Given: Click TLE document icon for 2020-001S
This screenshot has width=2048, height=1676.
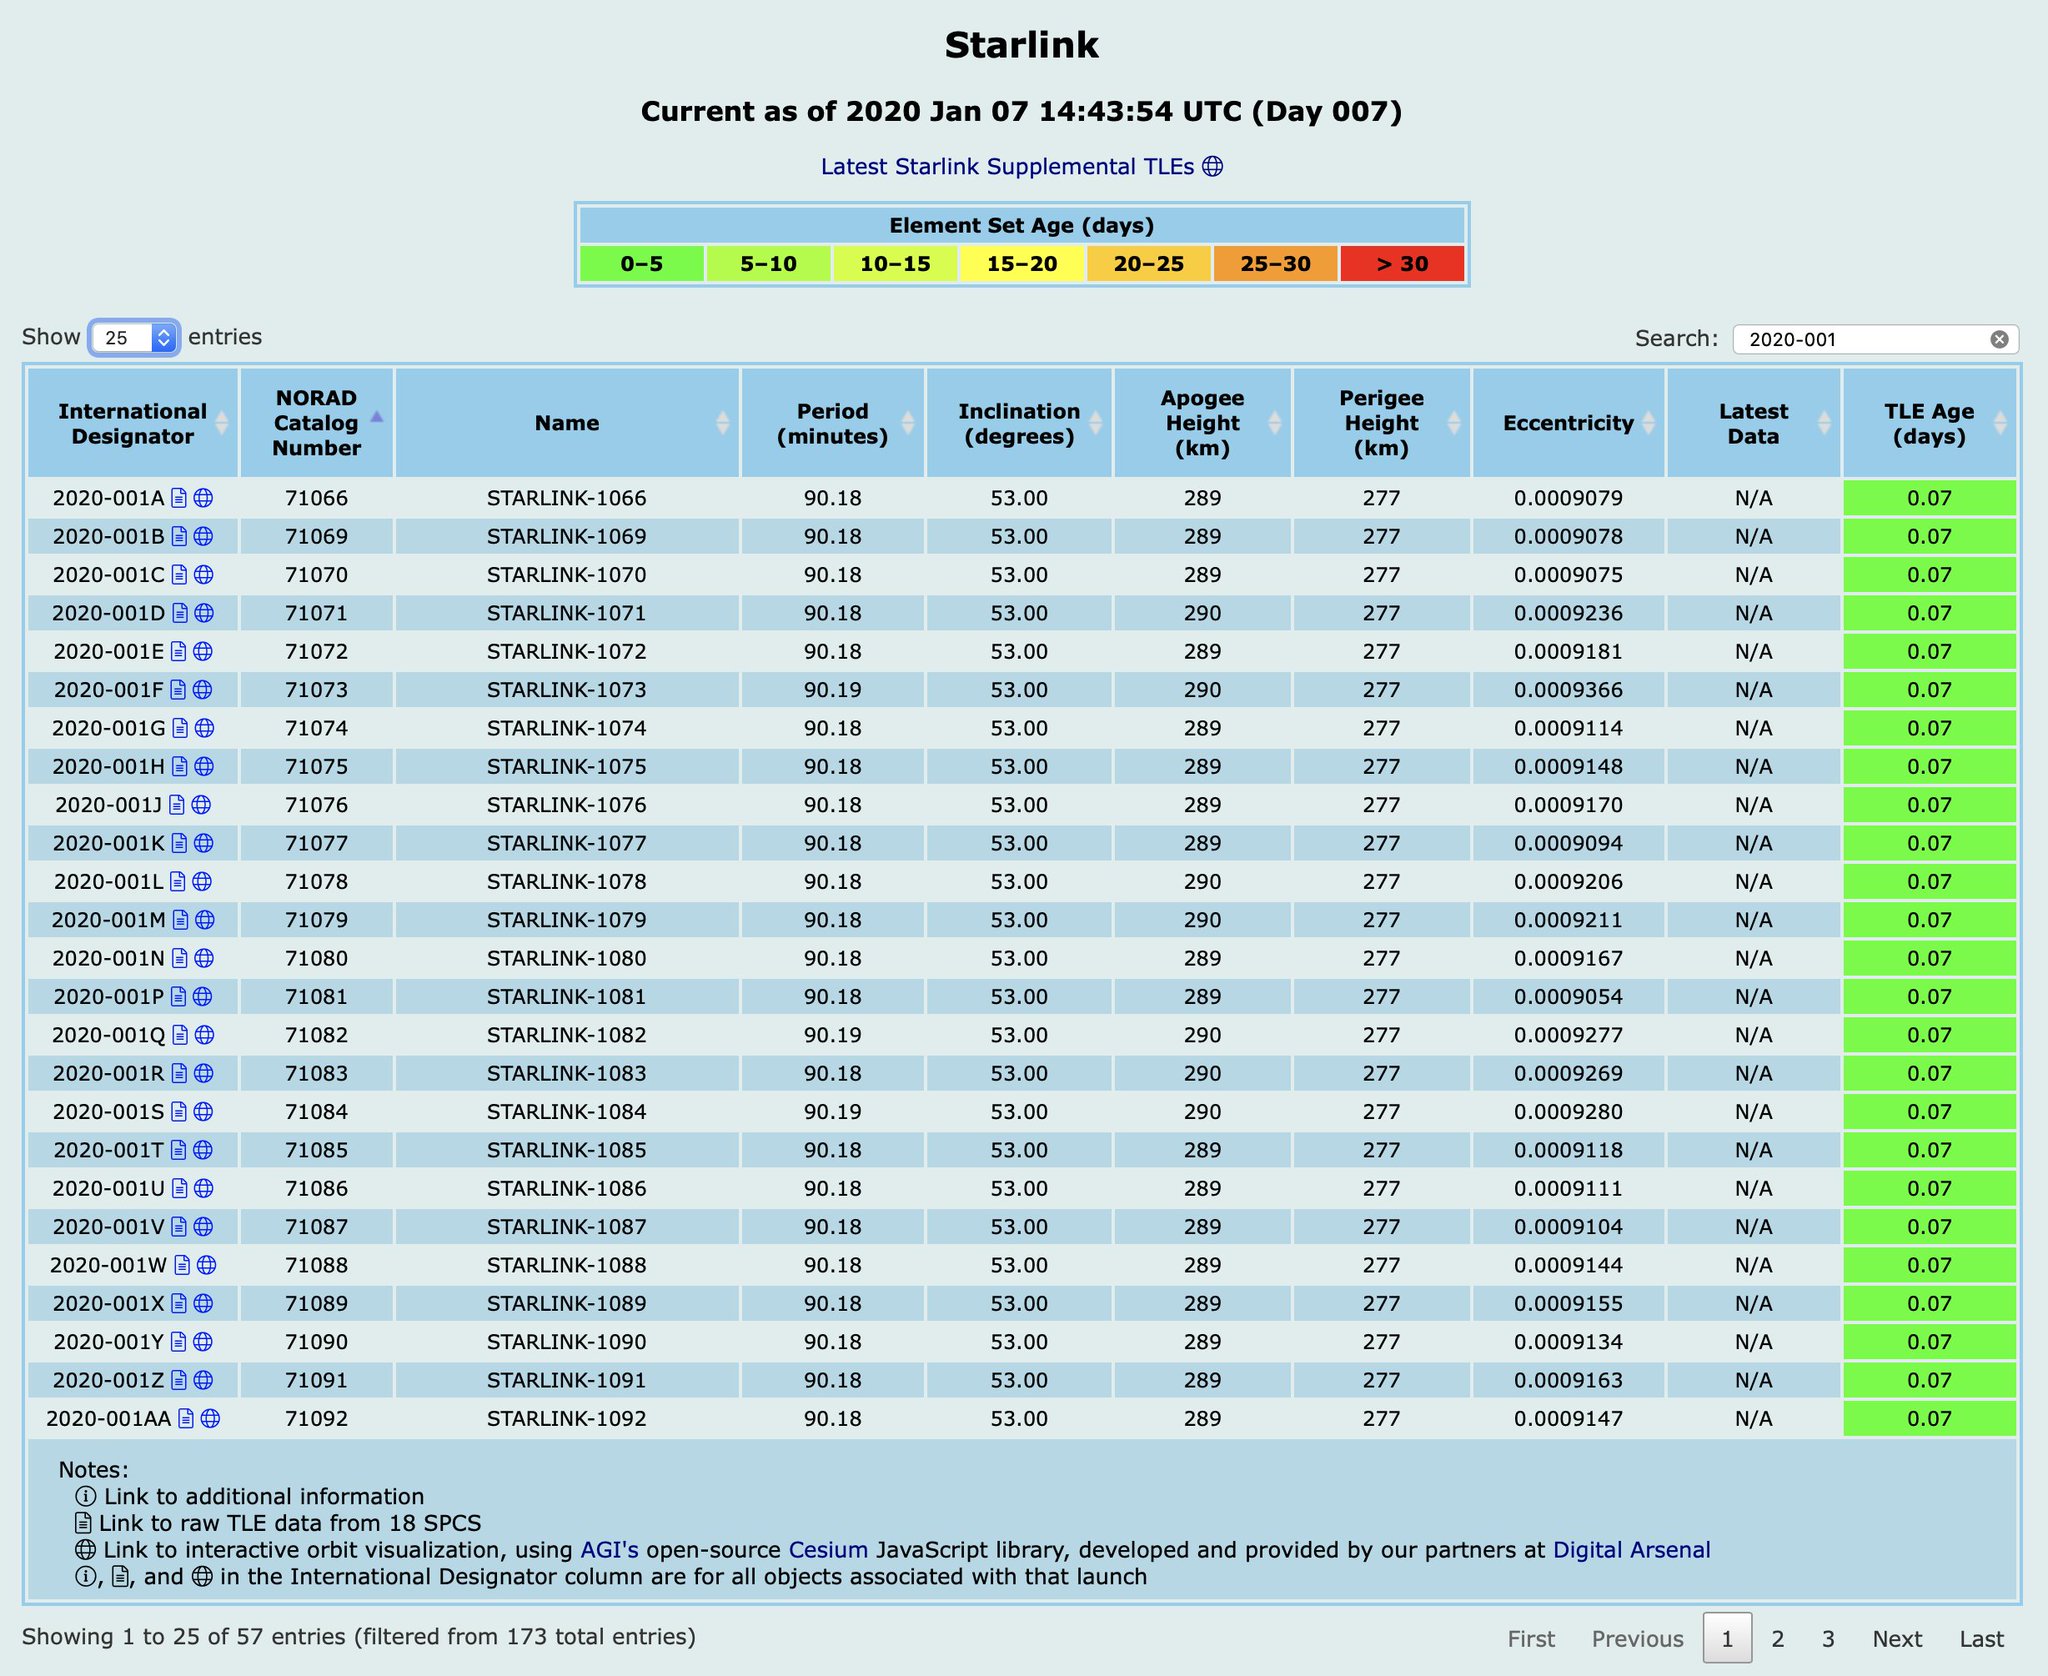Looking at the screenshot, I should [x=179, y=1112].
